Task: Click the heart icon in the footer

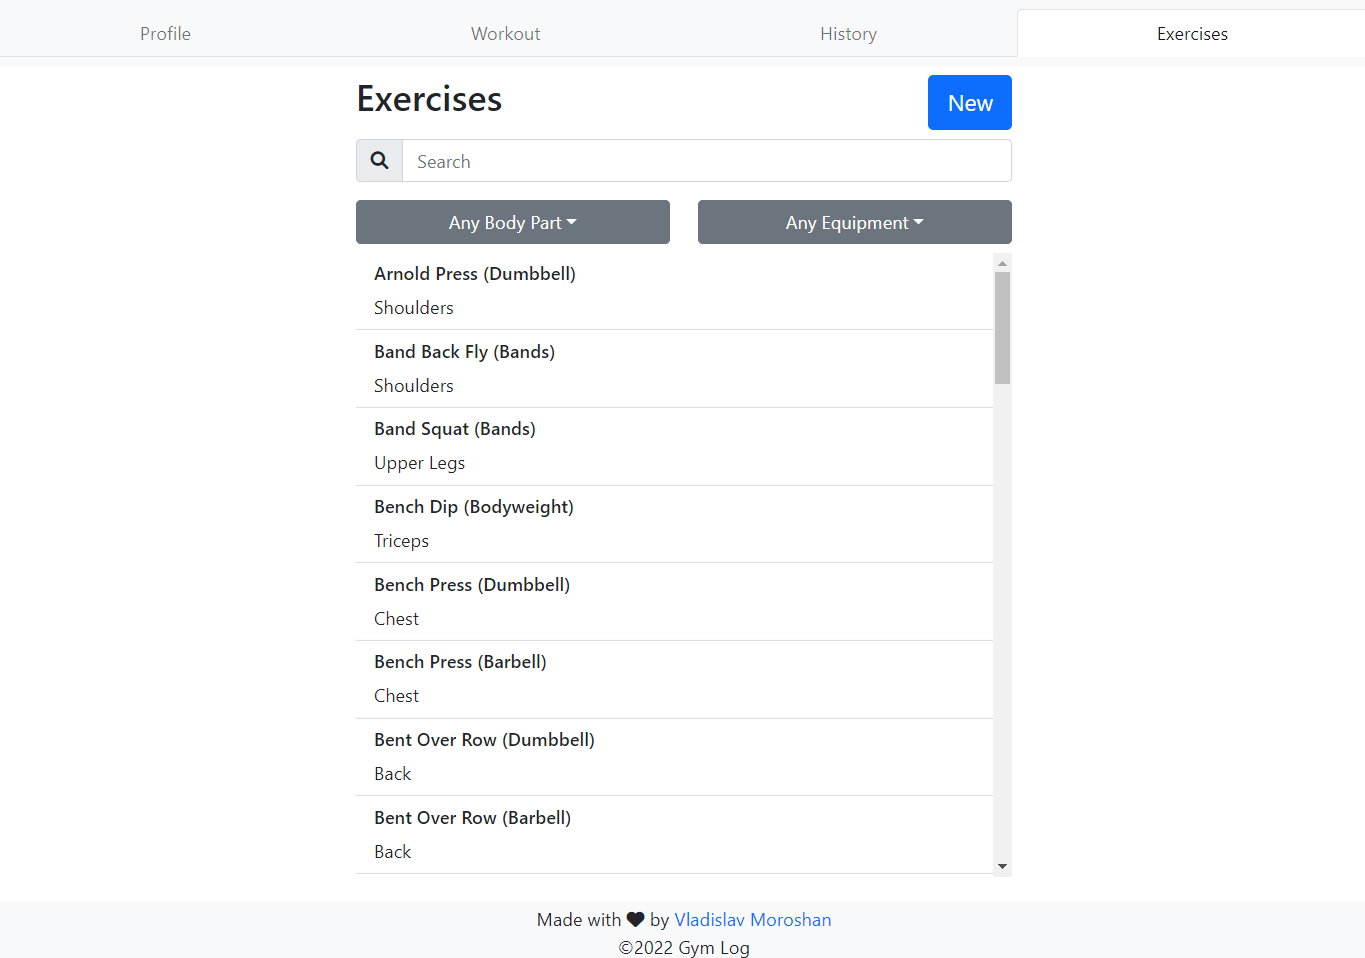Action: pos(636,919)
